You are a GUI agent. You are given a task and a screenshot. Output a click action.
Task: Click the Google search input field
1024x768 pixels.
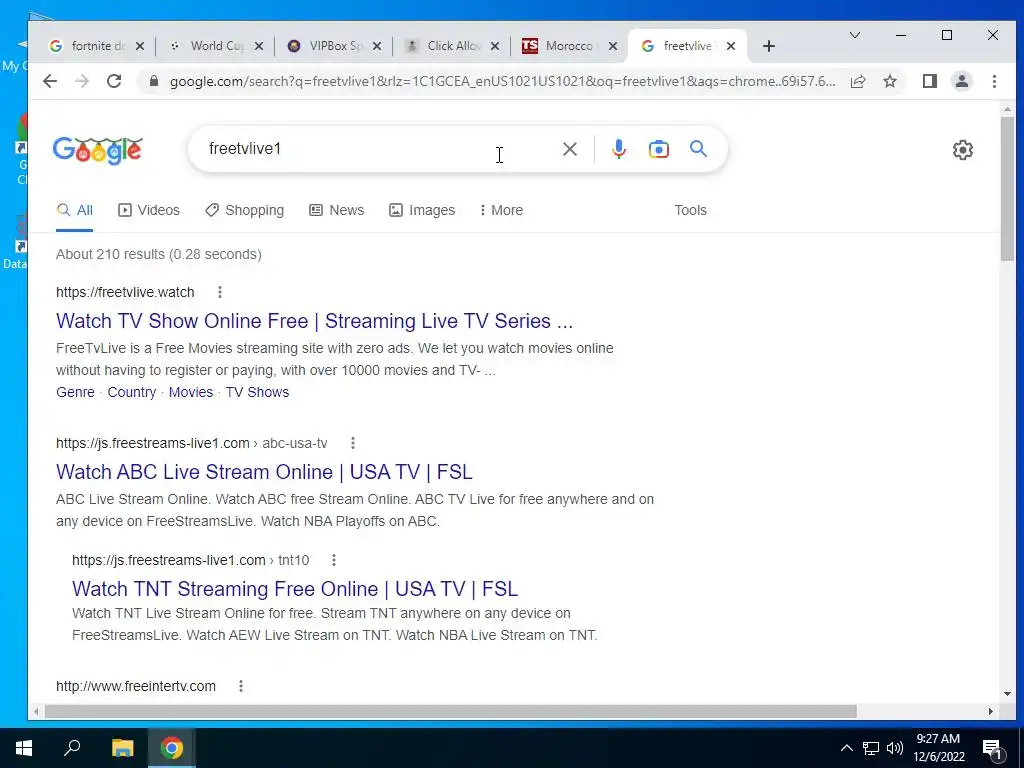coord(379,149)
